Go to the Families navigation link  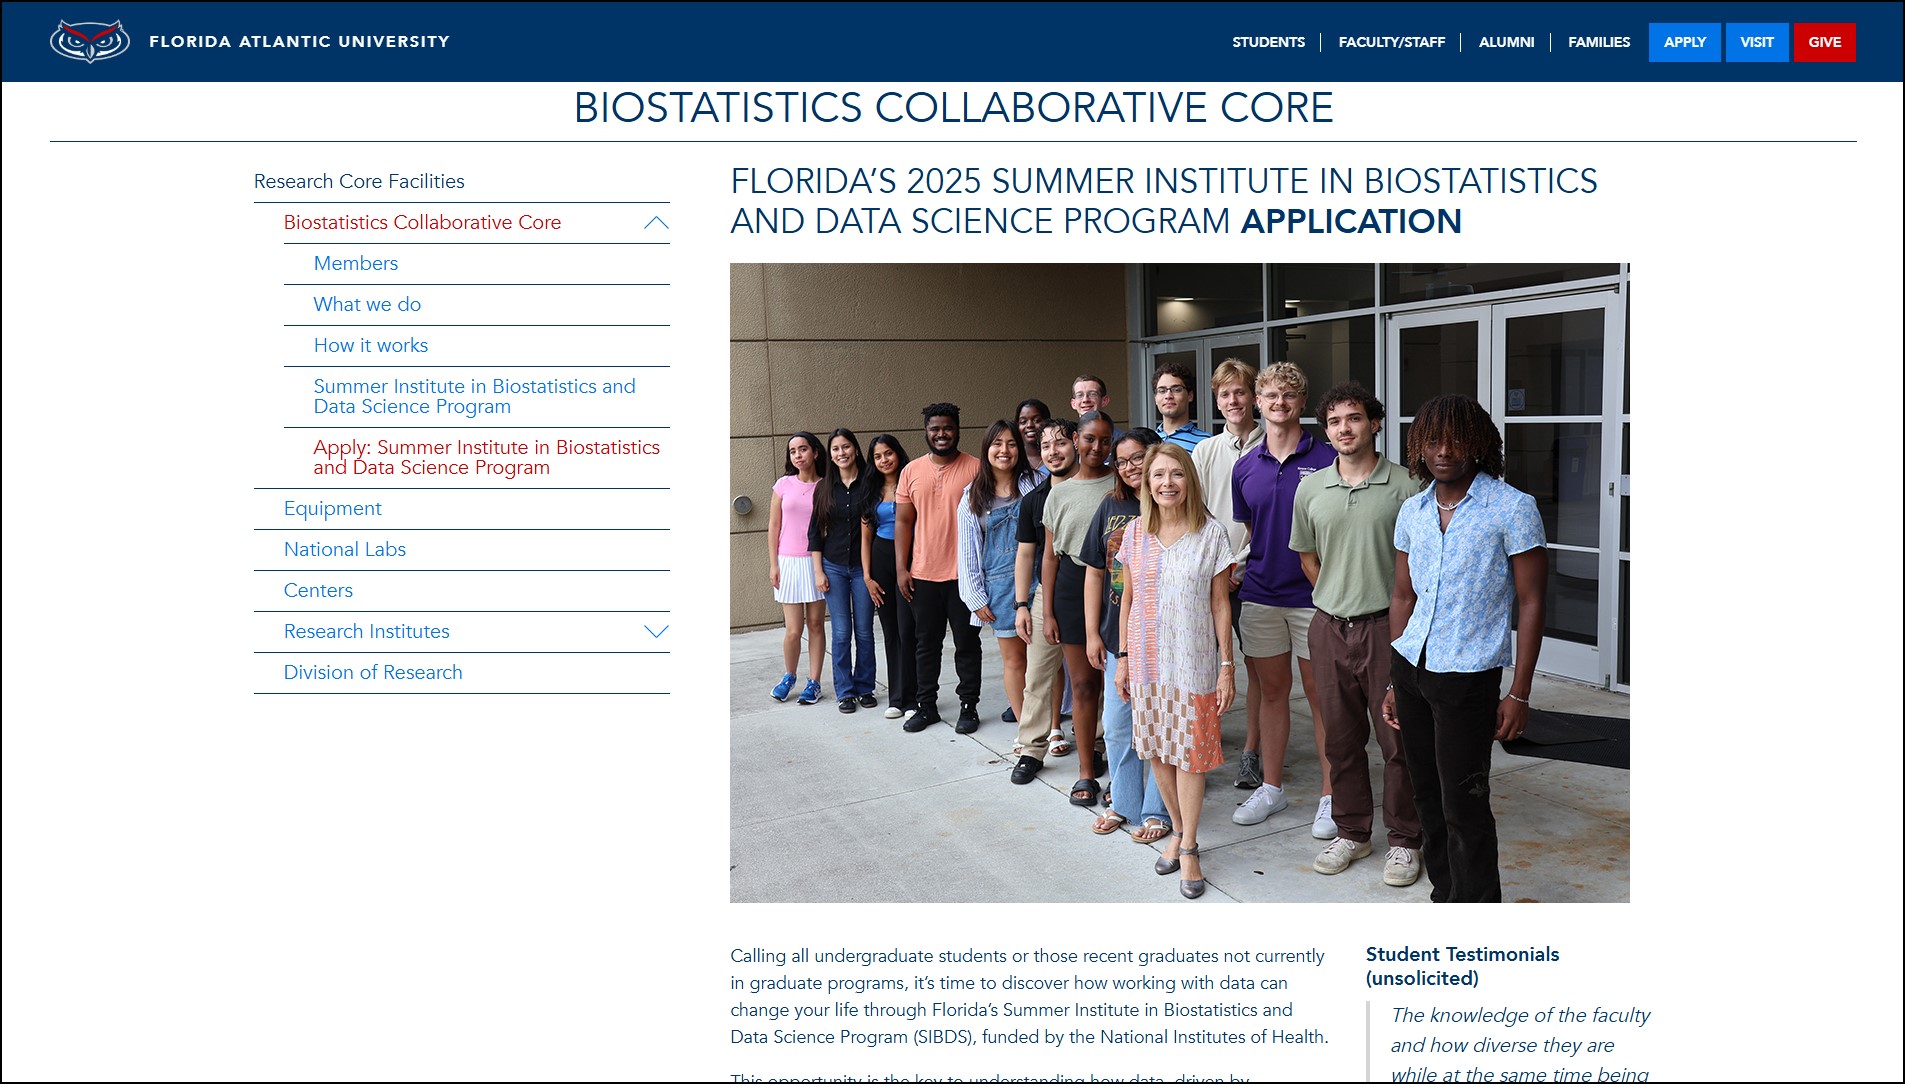point(1598,42)
